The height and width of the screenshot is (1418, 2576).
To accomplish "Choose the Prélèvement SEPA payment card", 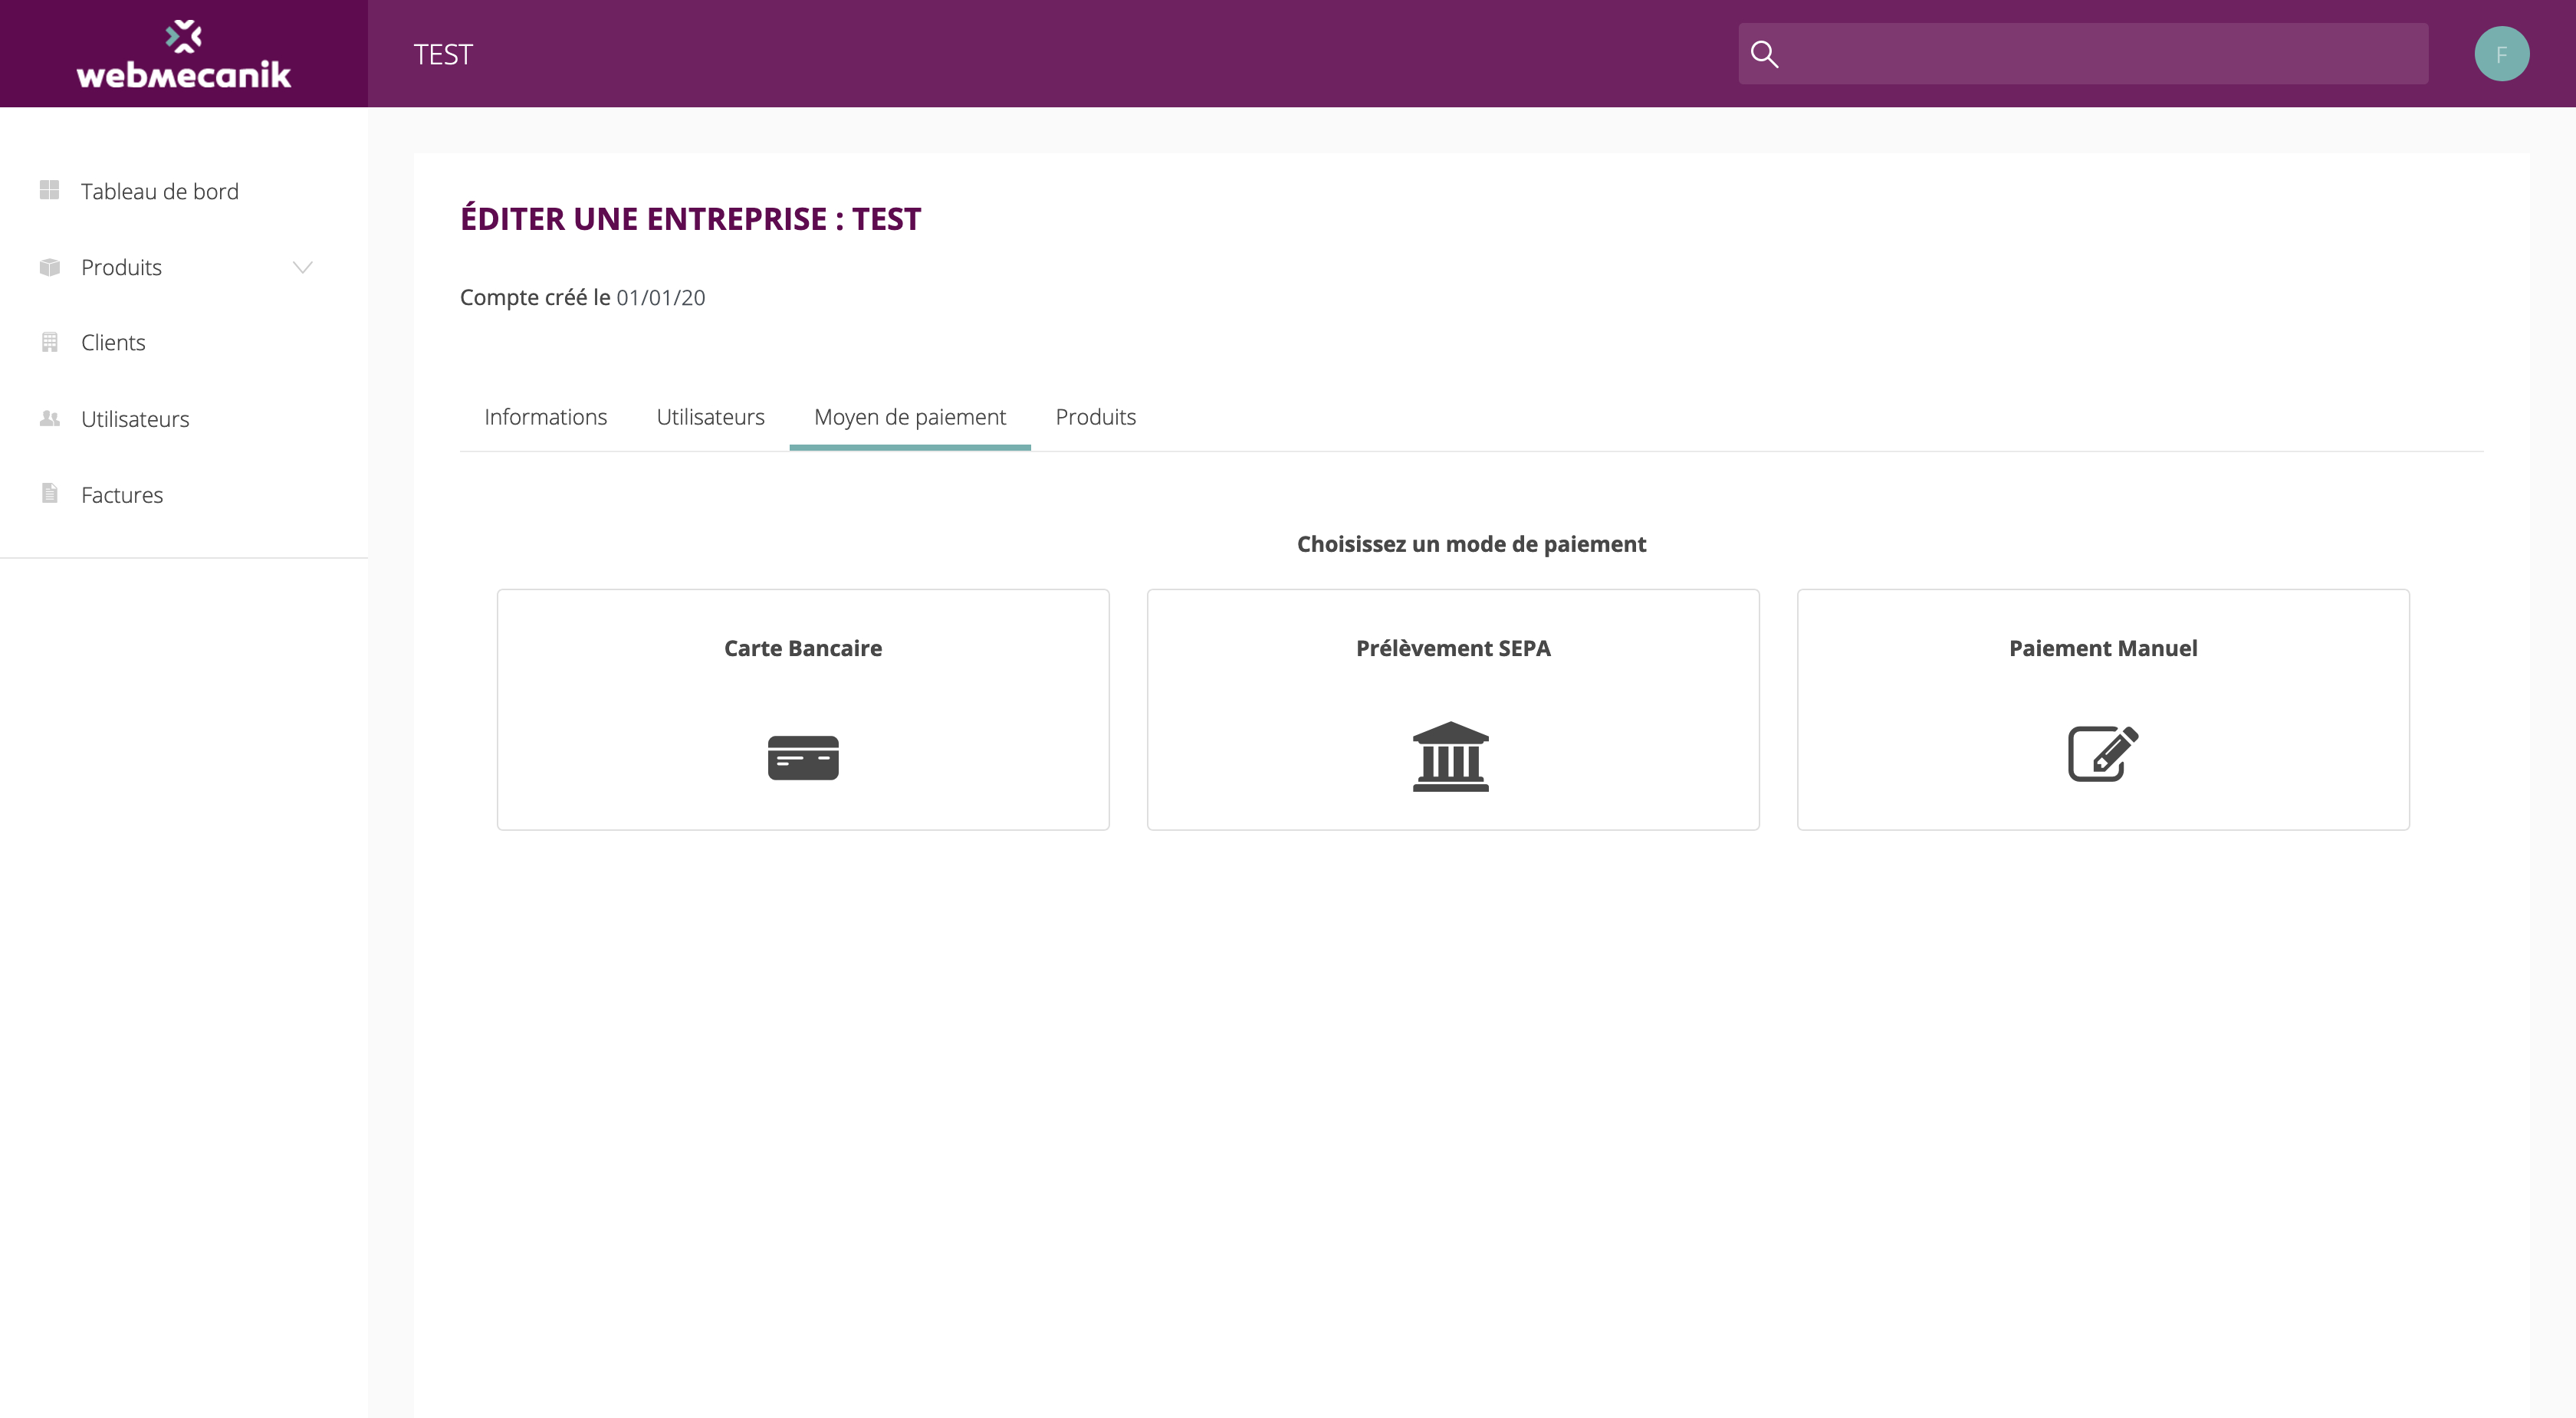I will [1453, 710].
